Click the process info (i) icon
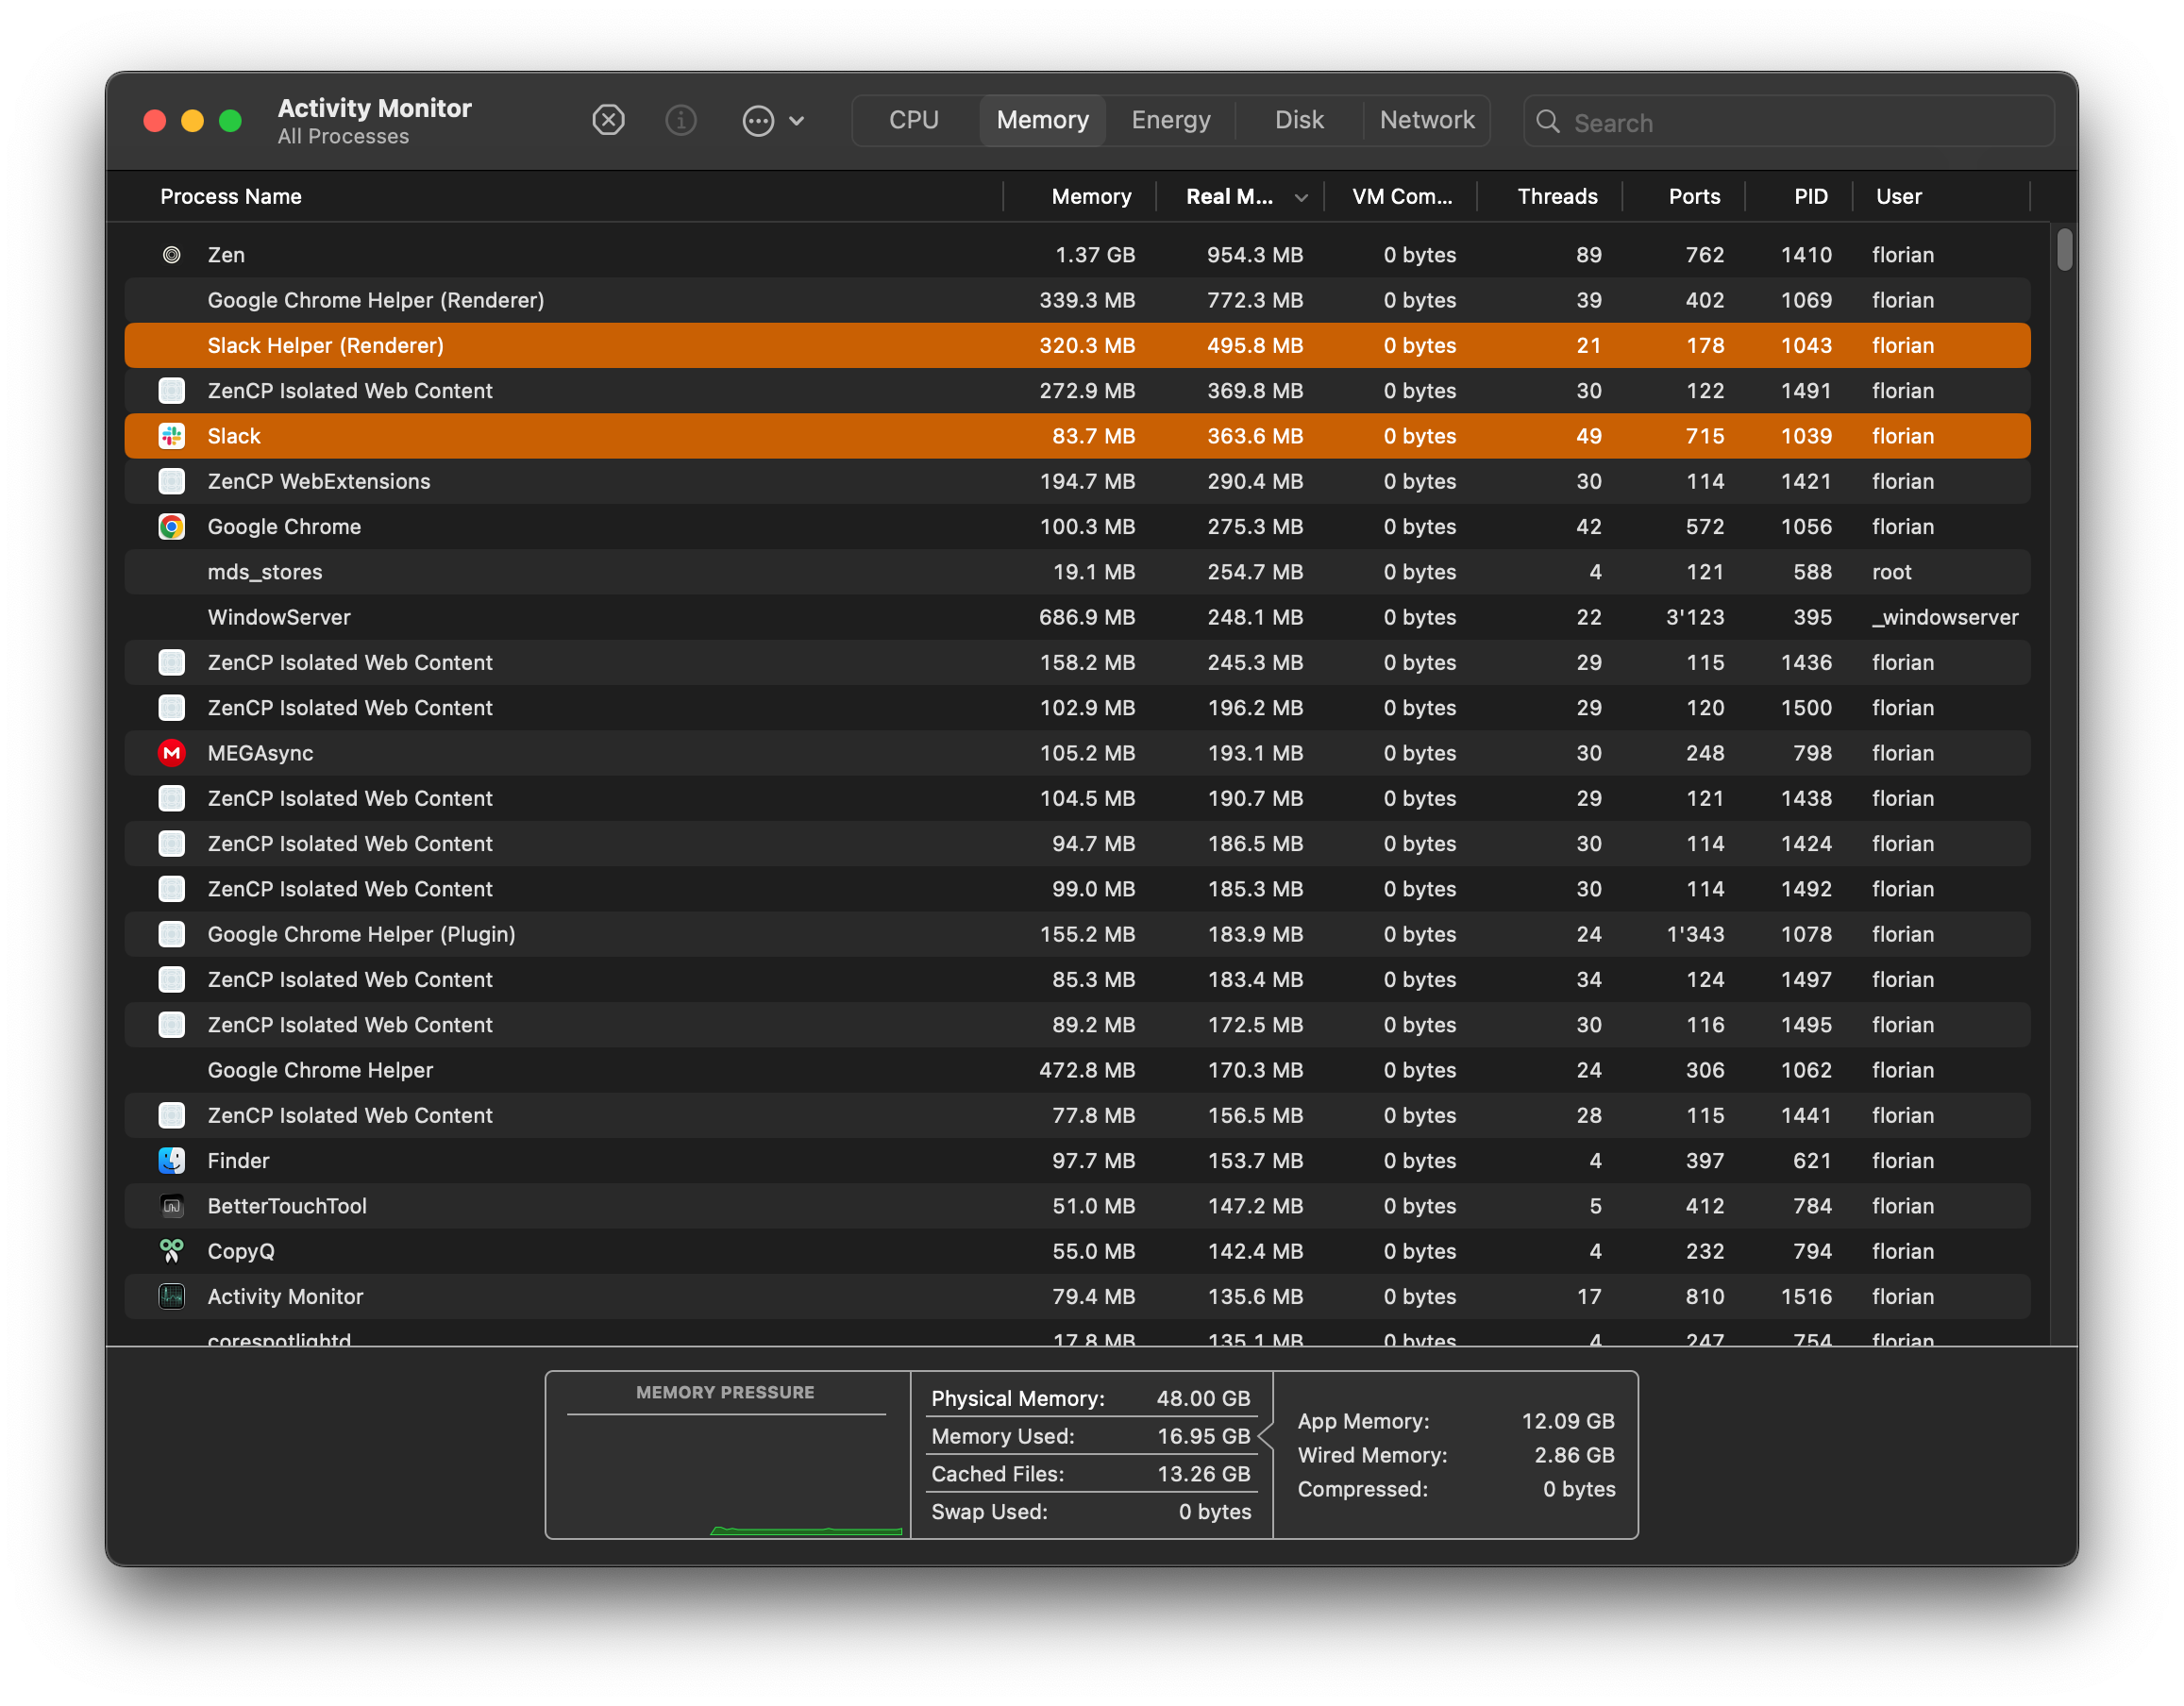Viewport: 2184px width, 1706px height. point(681,121)
